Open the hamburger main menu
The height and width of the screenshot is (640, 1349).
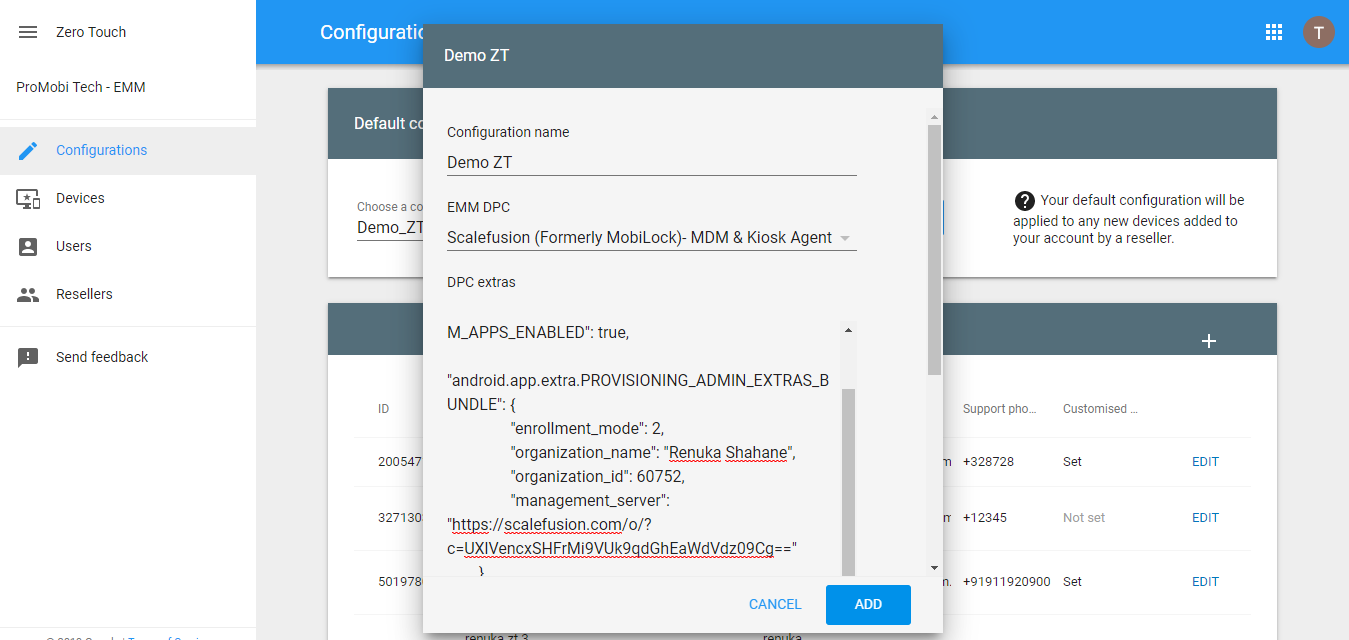pyautogui.click(x=28, y=32)
